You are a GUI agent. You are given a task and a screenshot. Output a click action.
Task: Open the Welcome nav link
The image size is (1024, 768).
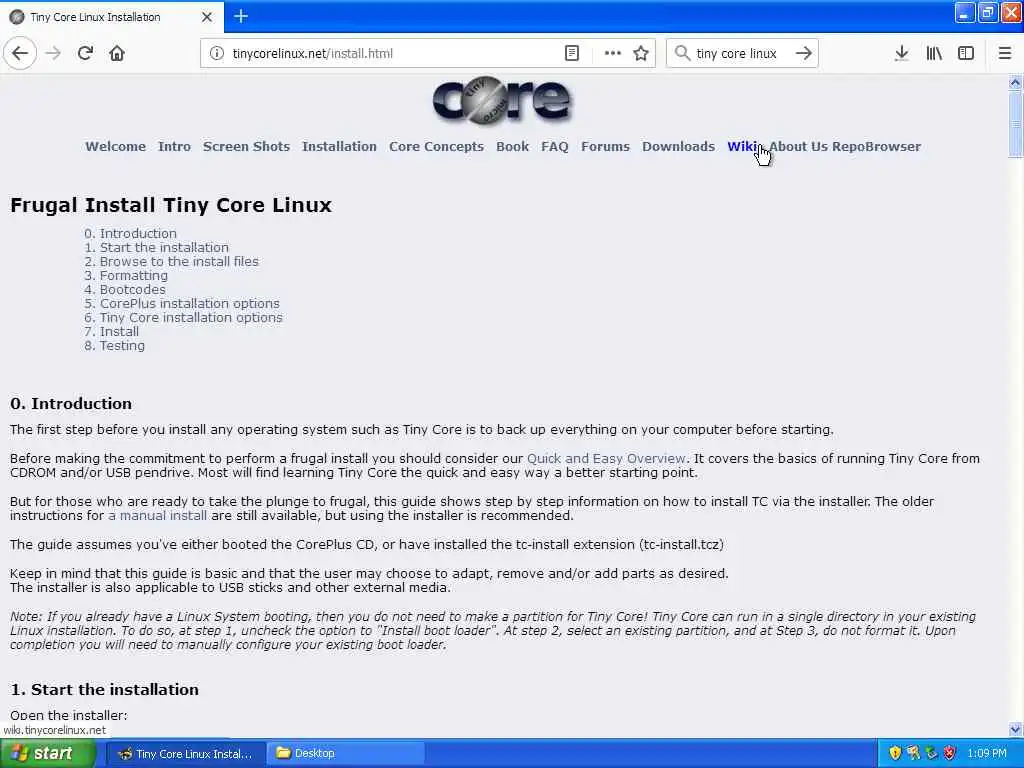(x=116, y=146)
